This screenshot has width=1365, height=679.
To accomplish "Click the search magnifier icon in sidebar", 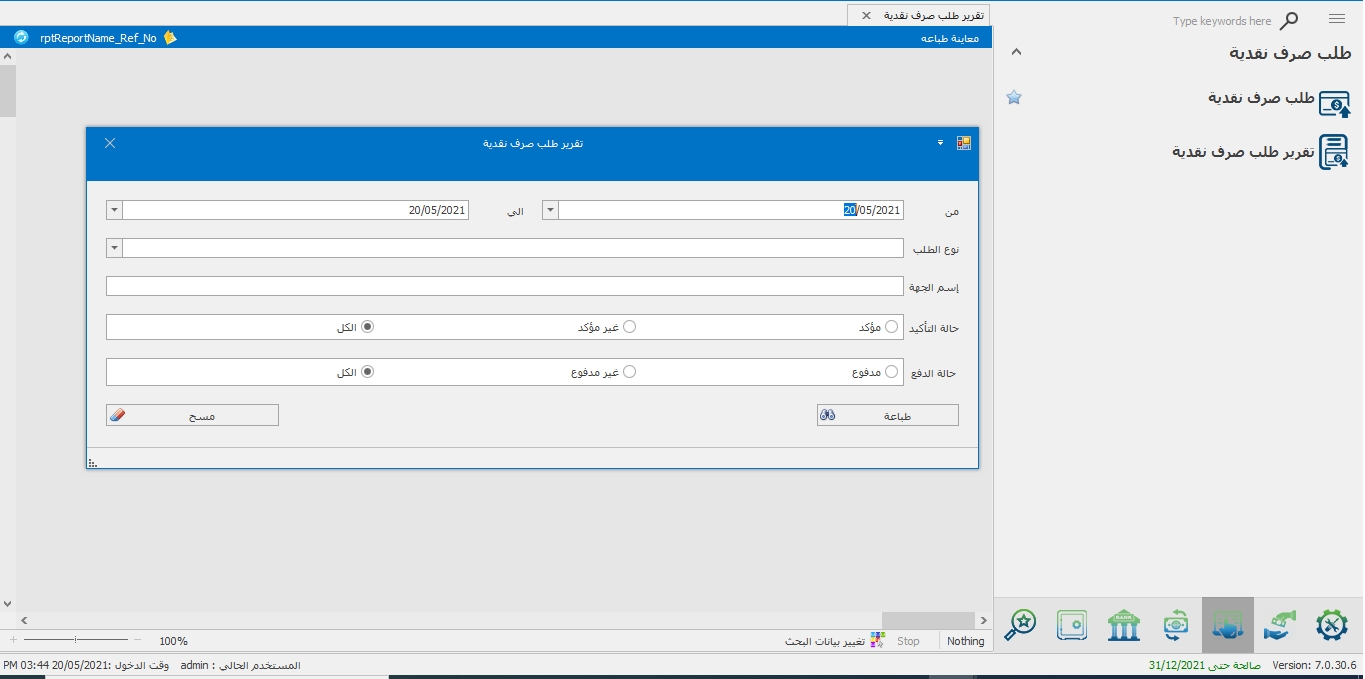I will coord(1289,21).
